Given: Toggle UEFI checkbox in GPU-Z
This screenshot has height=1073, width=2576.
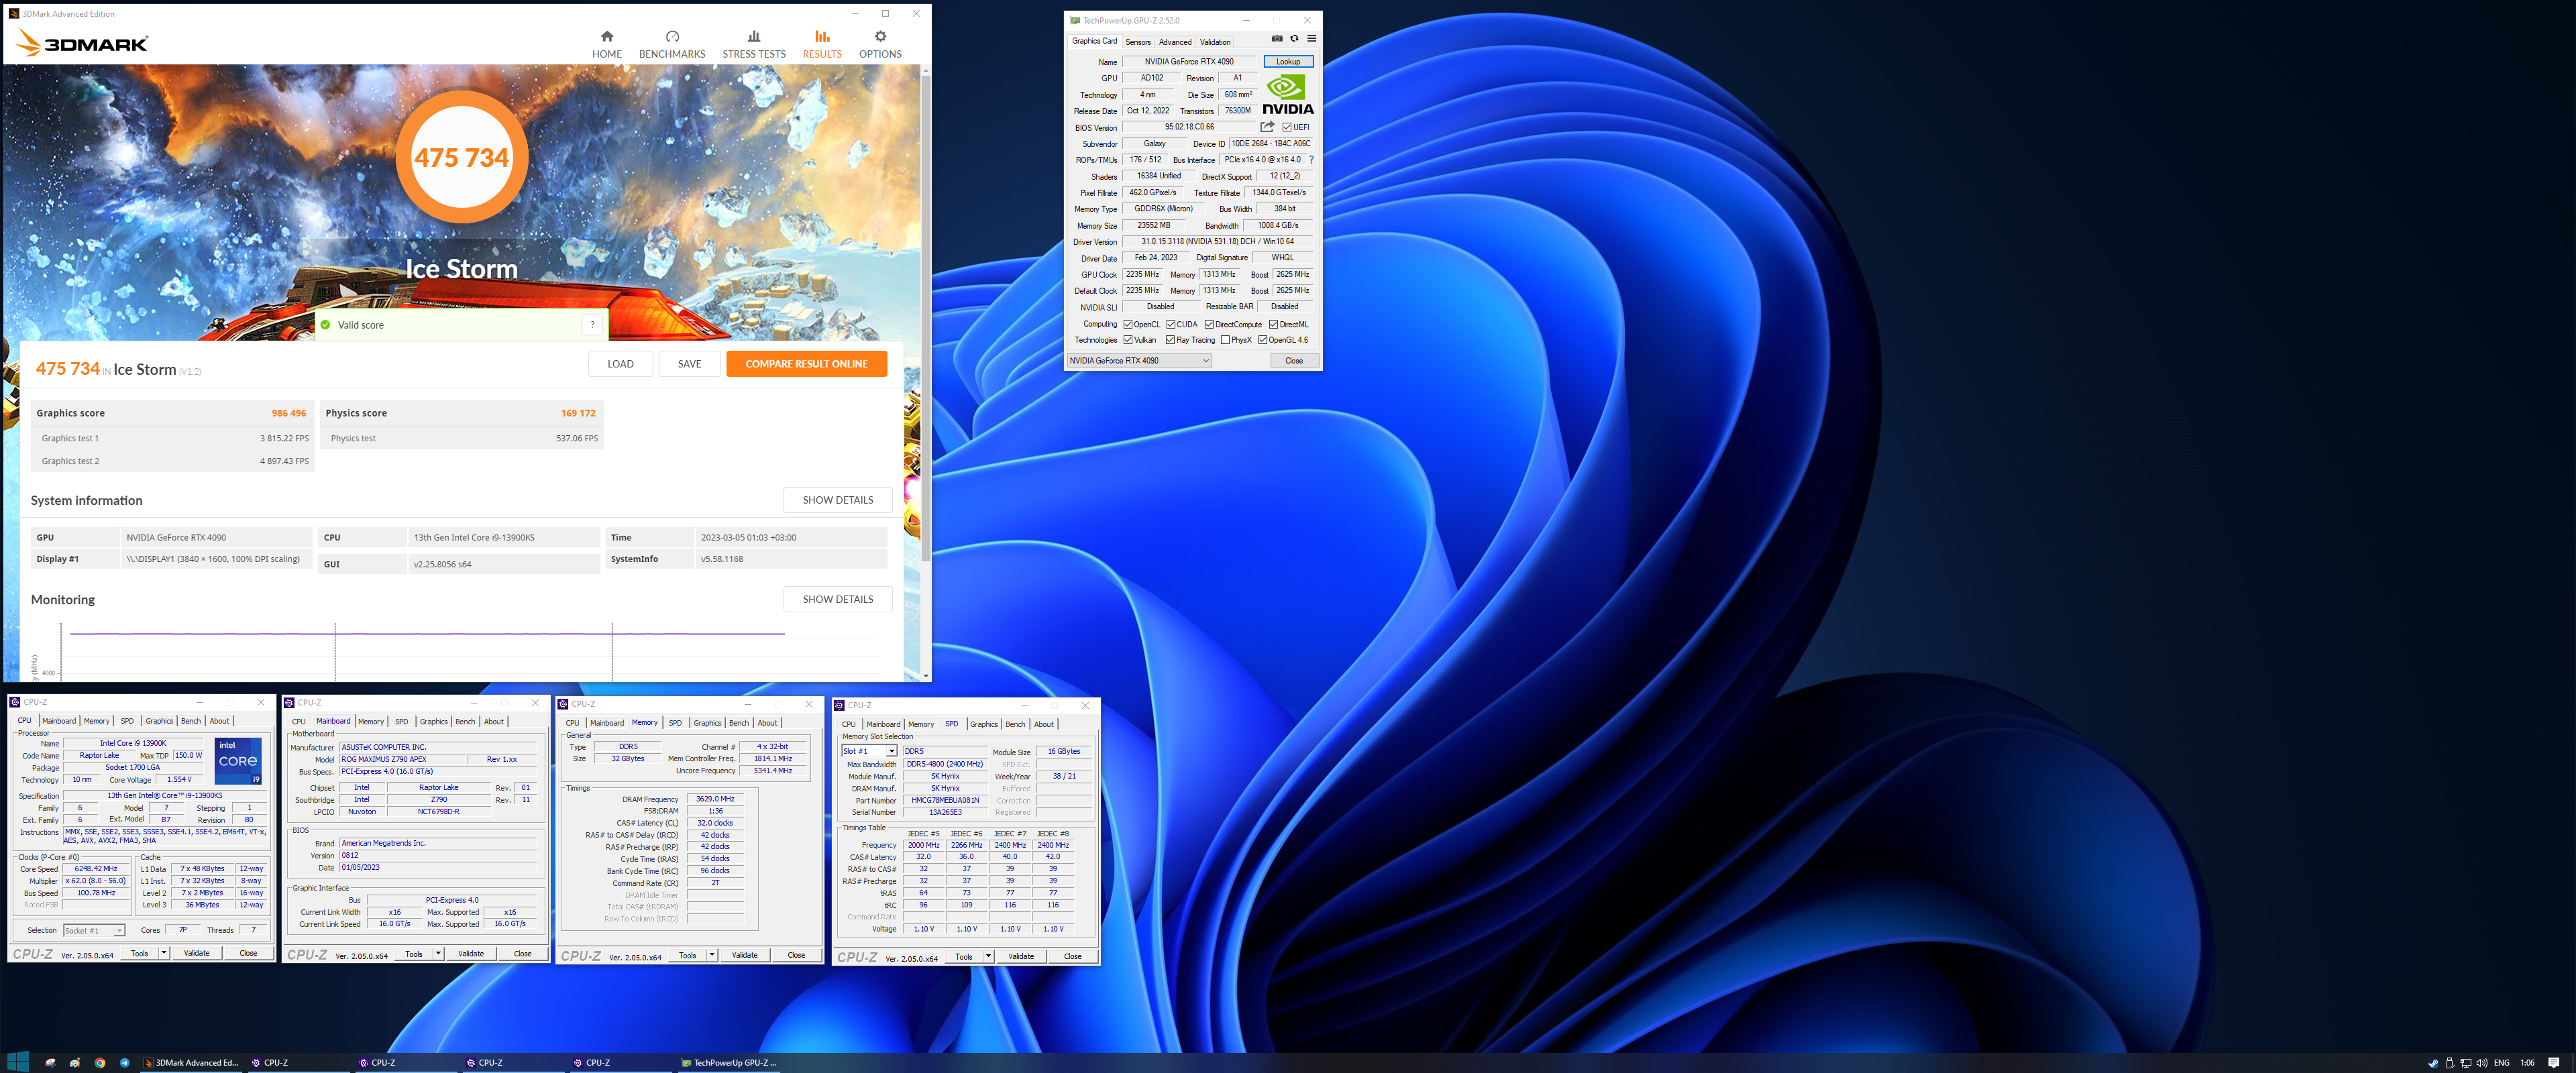Looking at the screenshot, I should click(1287, 127).
